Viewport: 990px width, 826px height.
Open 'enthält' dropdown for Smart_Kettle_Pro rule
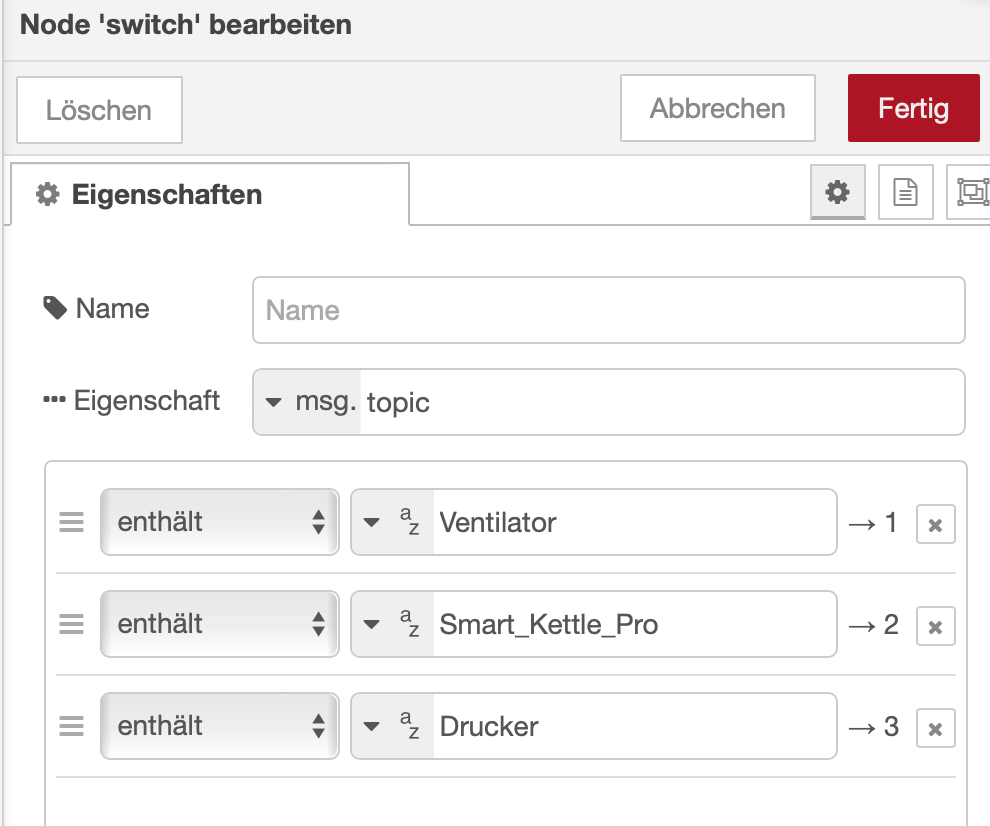tap(220, 624)
